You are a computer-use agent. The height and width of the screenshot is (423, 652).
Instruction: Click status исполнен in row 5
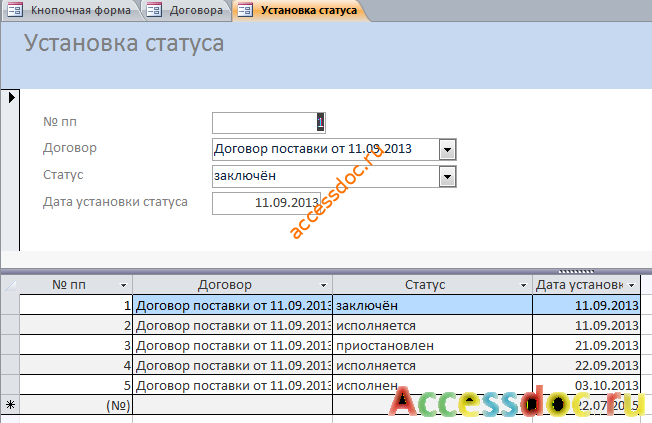[432, 385]
